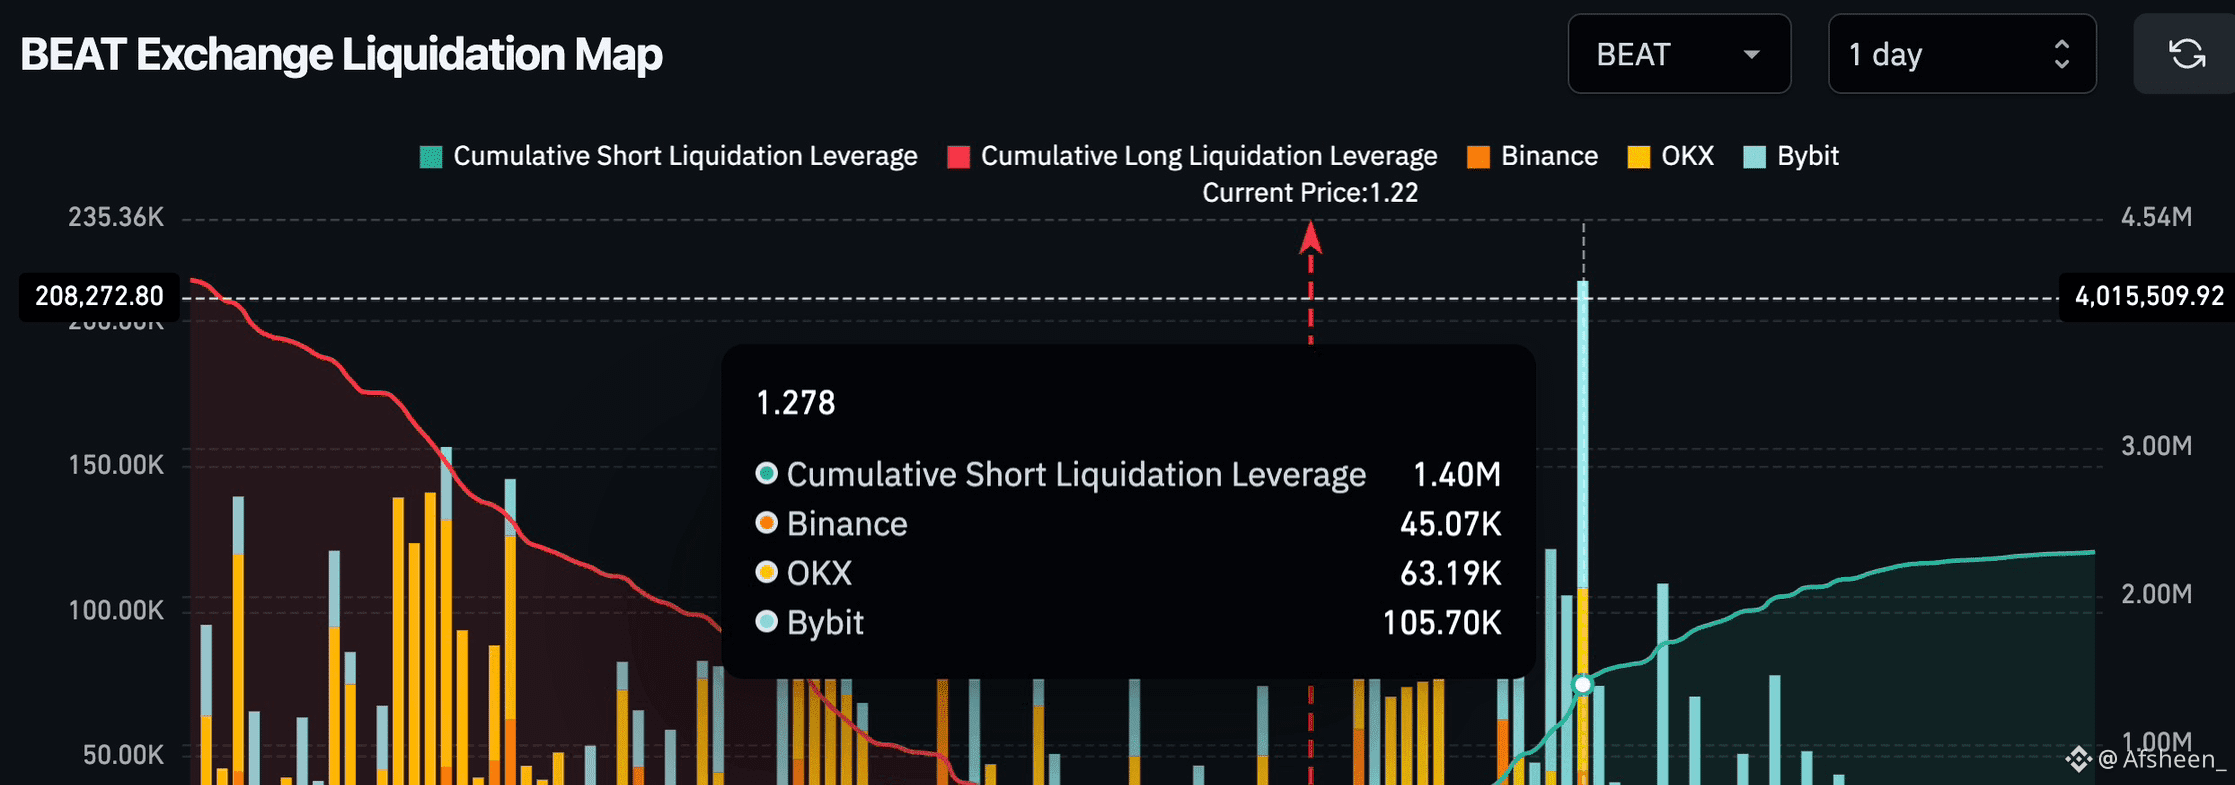
Task: Select the 235.36K left axis label
Action: pos(116,217)
